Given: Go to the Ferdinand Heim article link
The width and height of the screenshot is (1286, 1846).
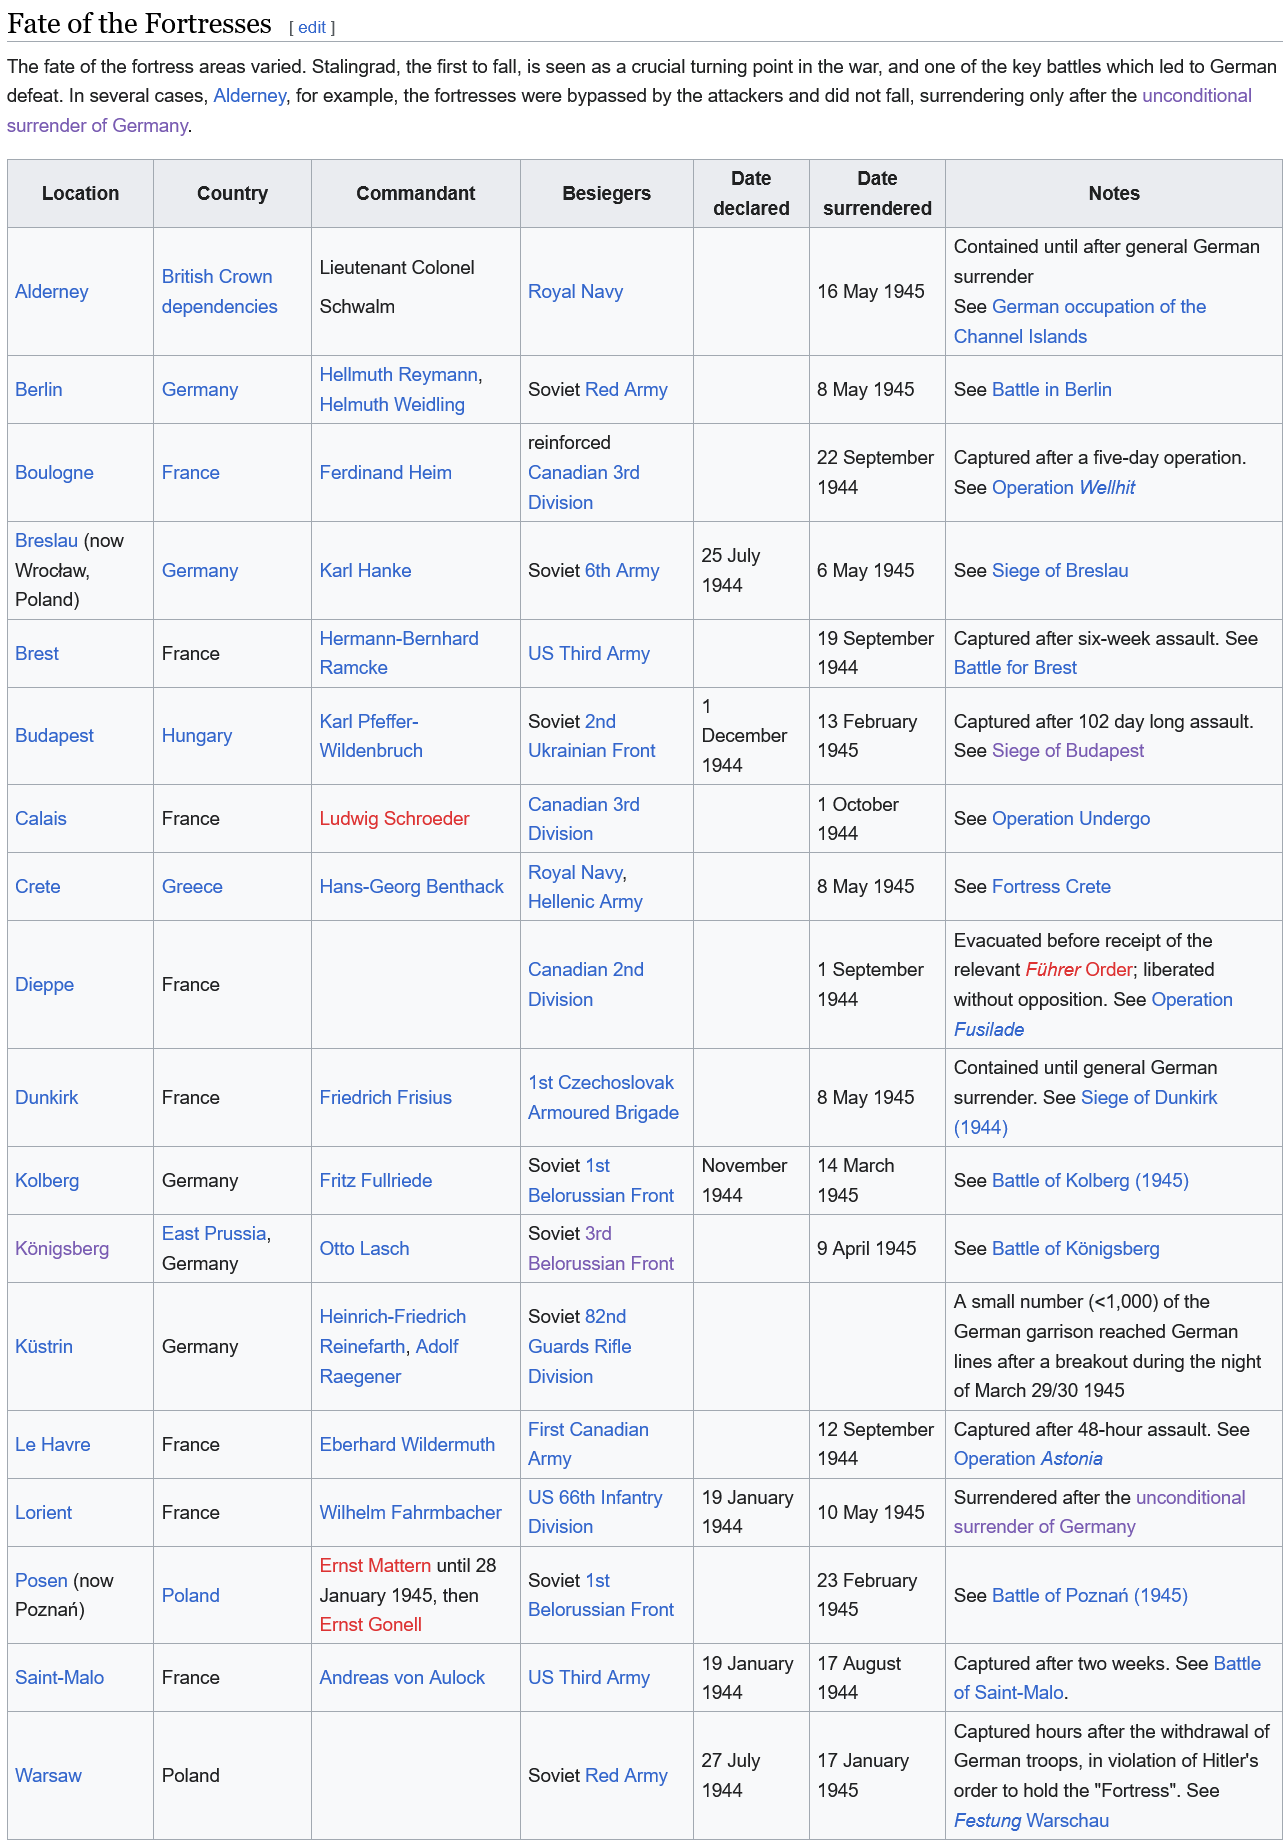Looking at the screenshot, I should pos(386,473).
